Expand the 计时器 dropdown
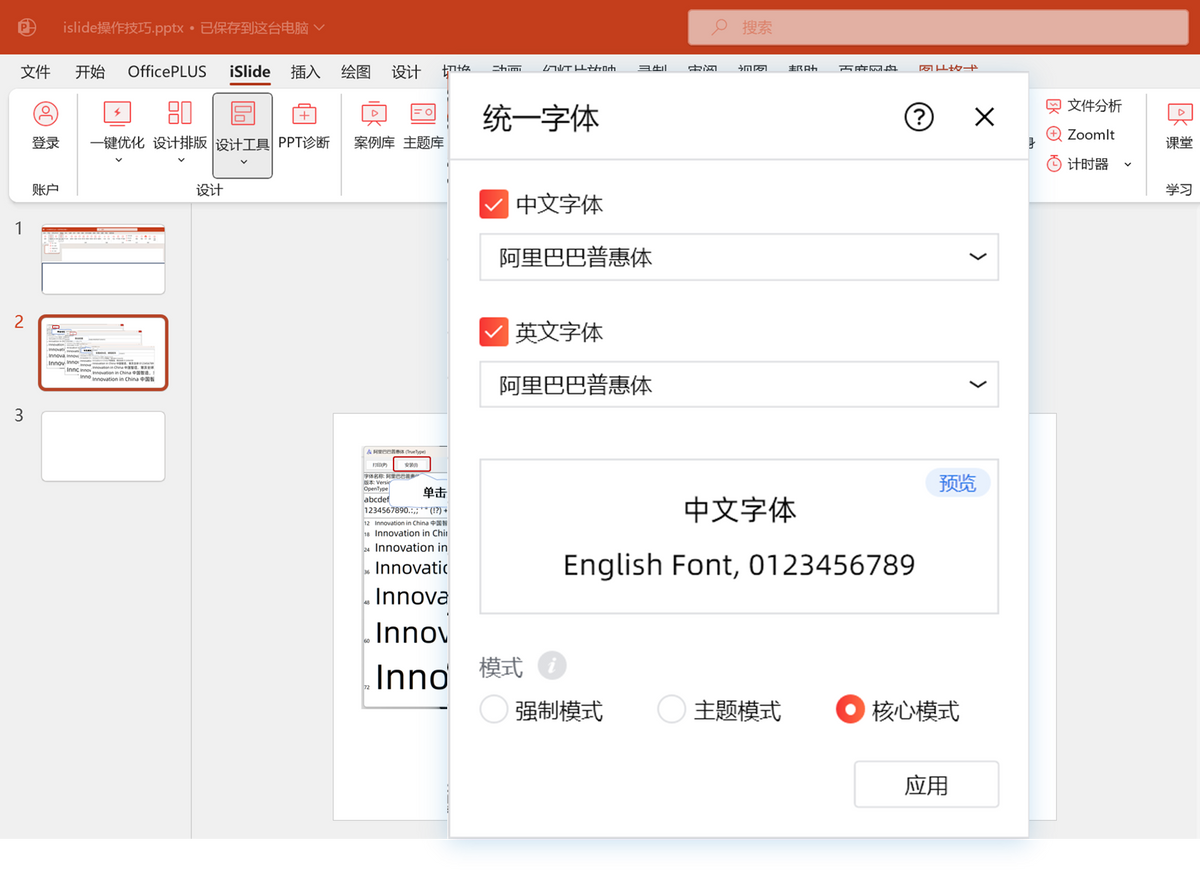1200x880 pixels. [x=1128, y=164]
